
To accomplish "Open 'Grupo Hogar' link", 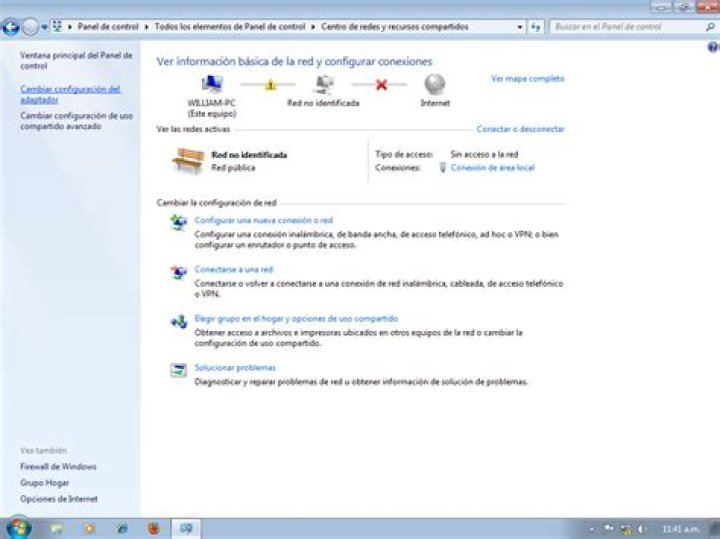I will (45, 483).
